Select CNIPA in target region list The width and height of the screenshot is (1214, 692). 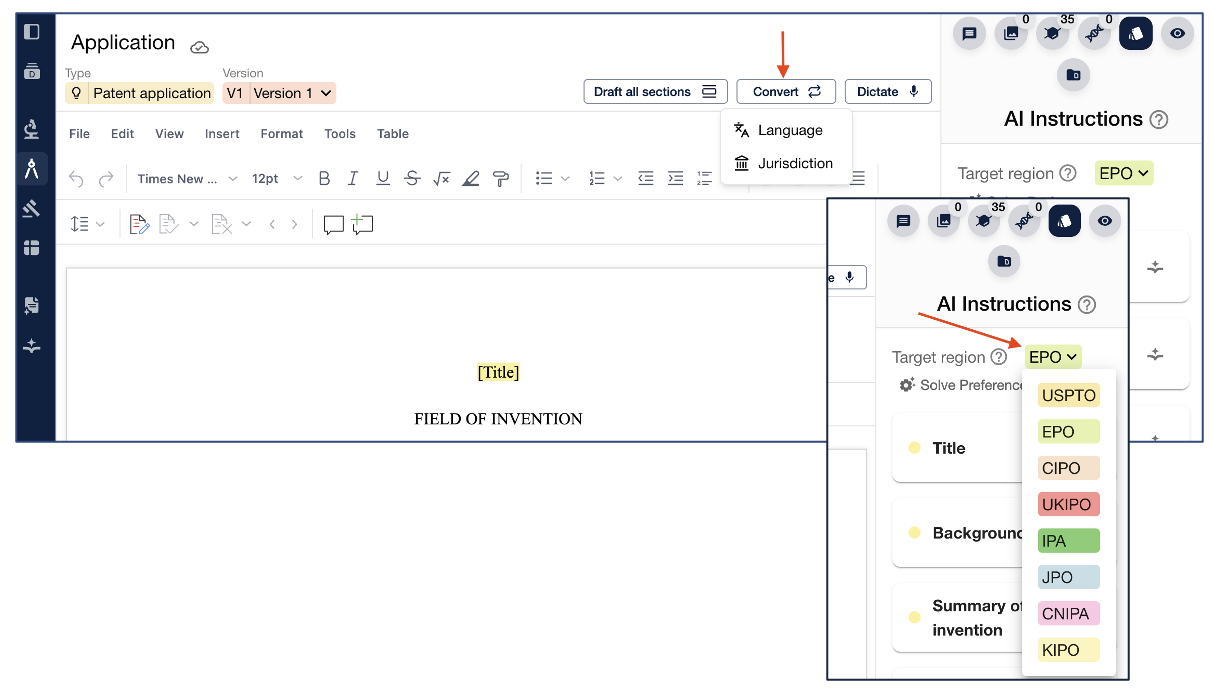coord(1069,613)
